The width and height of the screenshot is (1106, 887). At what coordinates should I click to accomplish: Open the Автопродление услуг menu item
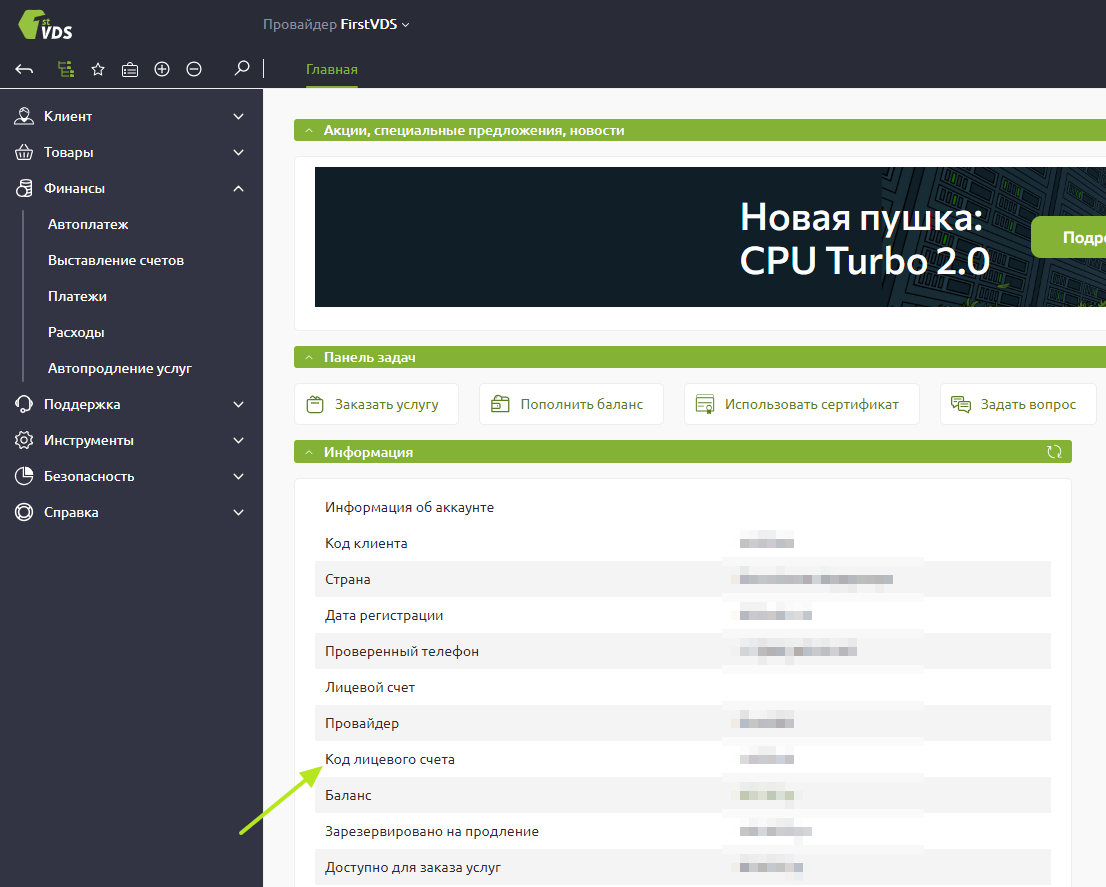(120, 368)
